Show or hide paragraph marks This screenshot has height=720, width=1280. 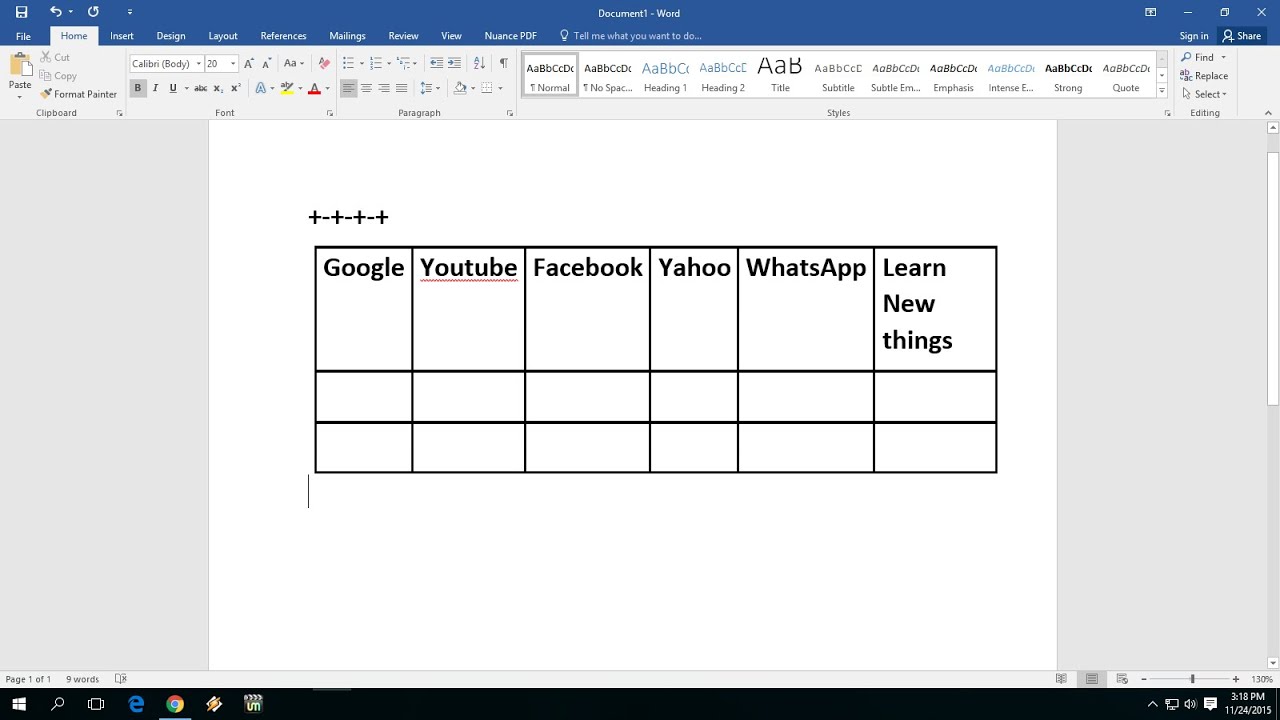pyautogui.click(x=503, y=64)
